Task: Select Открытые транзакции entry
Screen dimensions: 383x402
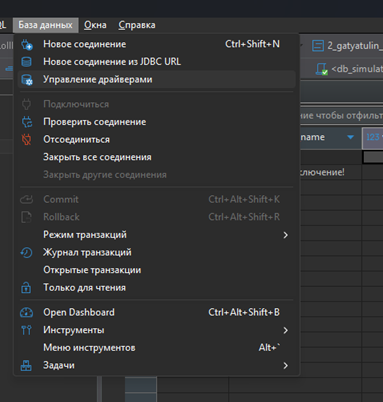Action: (x=157, y=270)
